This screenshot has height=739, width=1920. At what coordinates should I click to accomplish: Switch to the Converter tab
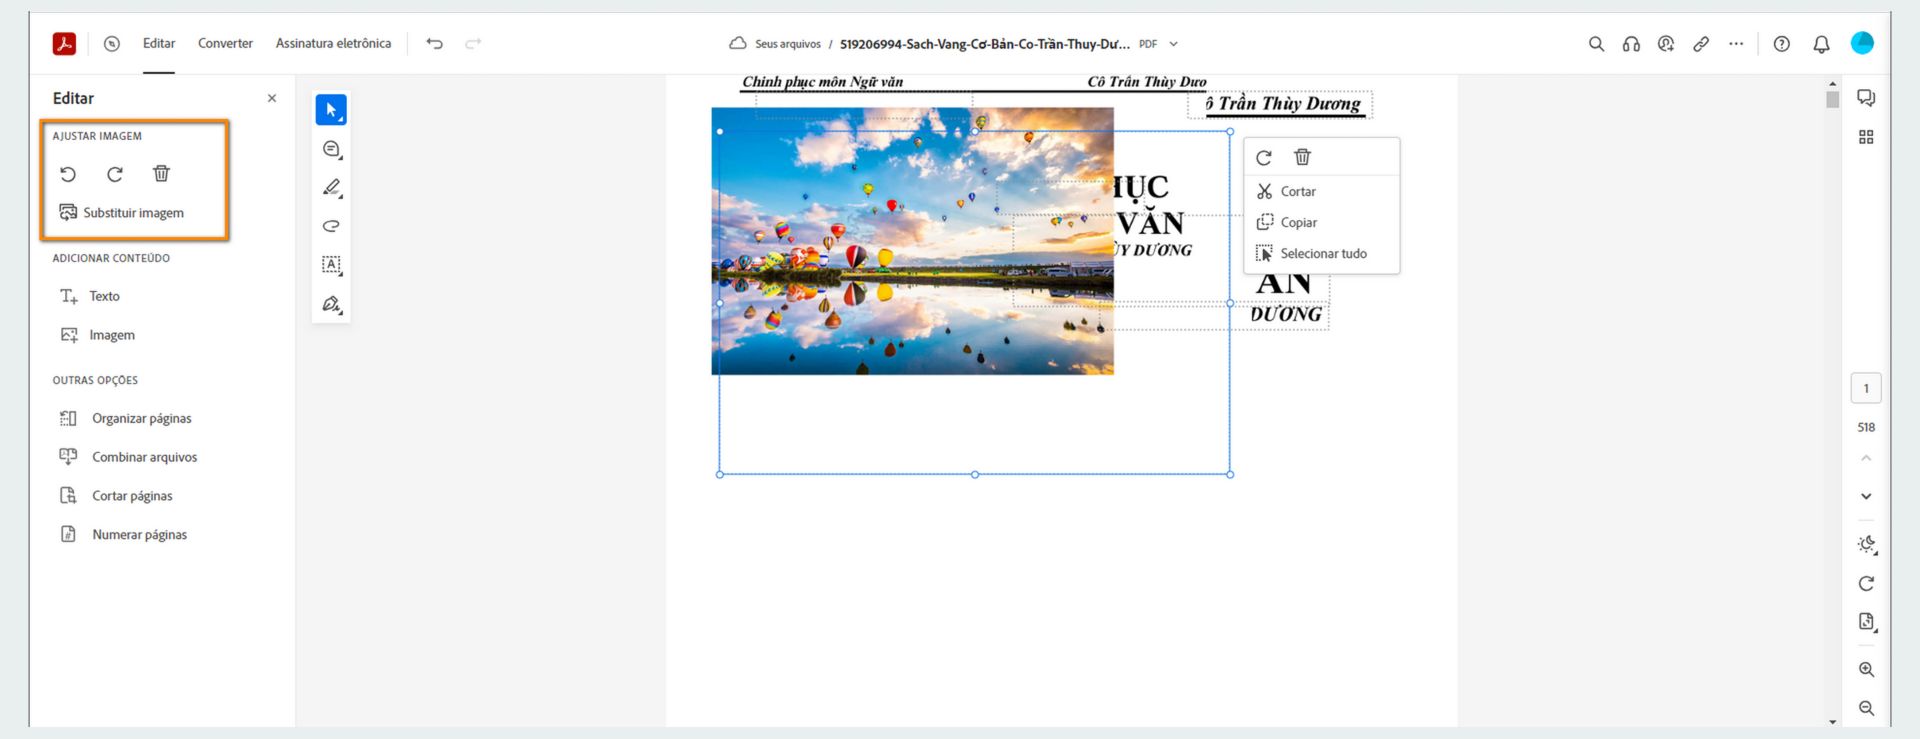click(x=225, y=43)
